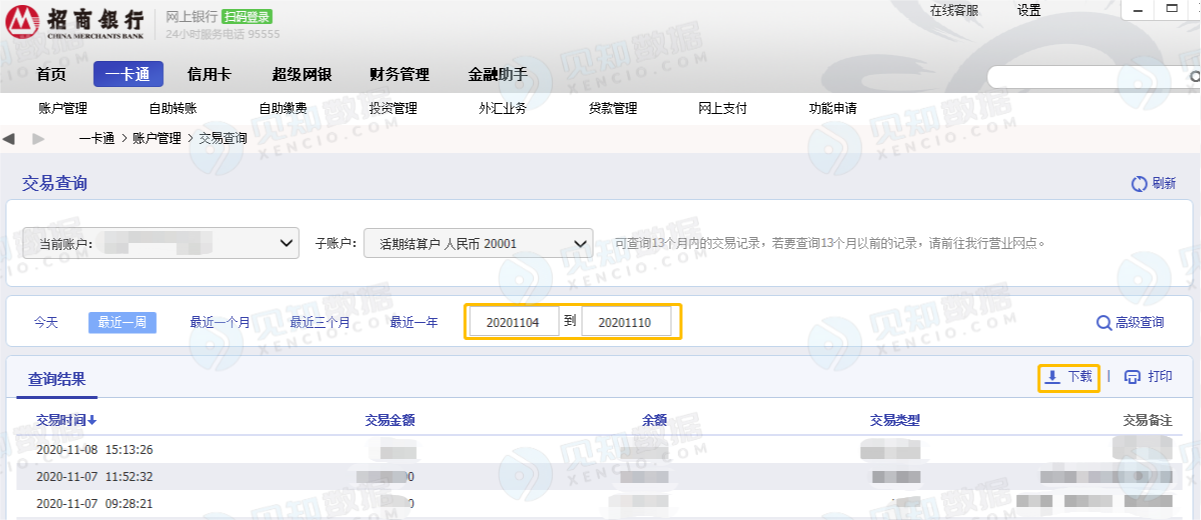This screenshot has height=520, width=1201.
Task: Go back with the left arrow icon
Action: [x=9, y=138]
